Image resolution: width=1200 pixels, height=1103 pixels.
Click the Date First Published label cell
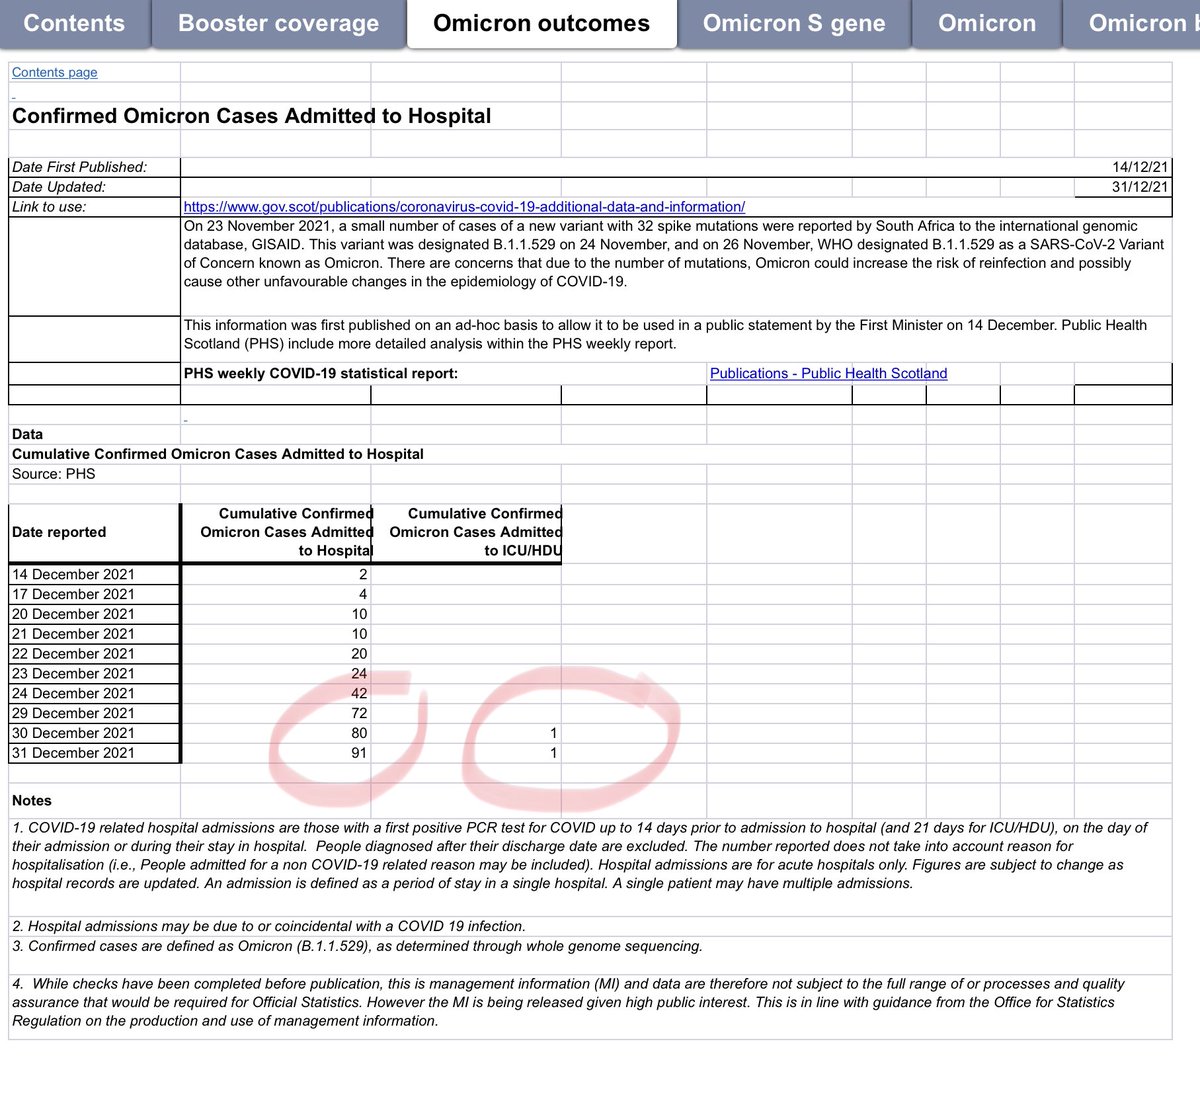(95, 167)
